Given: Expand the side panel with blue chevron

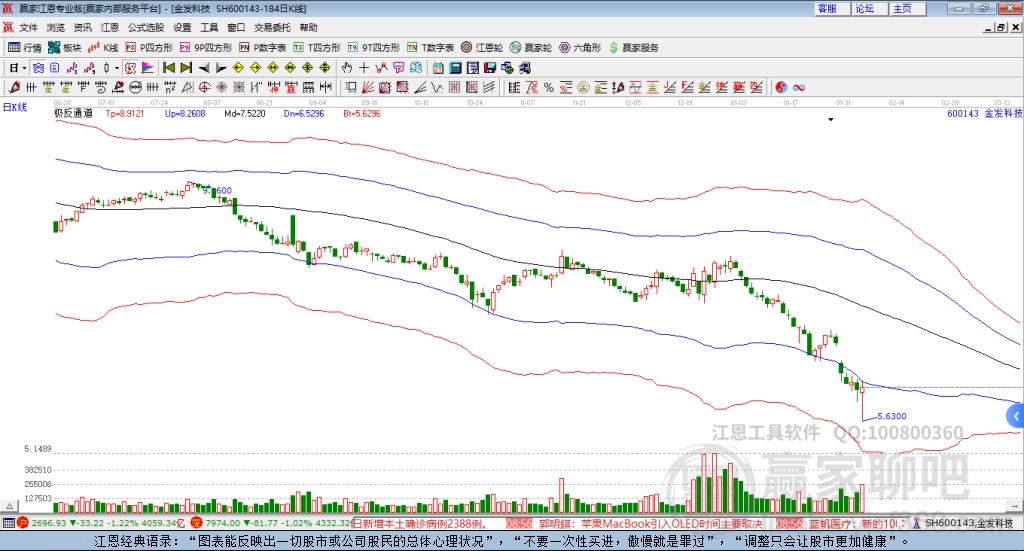Looking at the screenshot, I should (1016, 416).
